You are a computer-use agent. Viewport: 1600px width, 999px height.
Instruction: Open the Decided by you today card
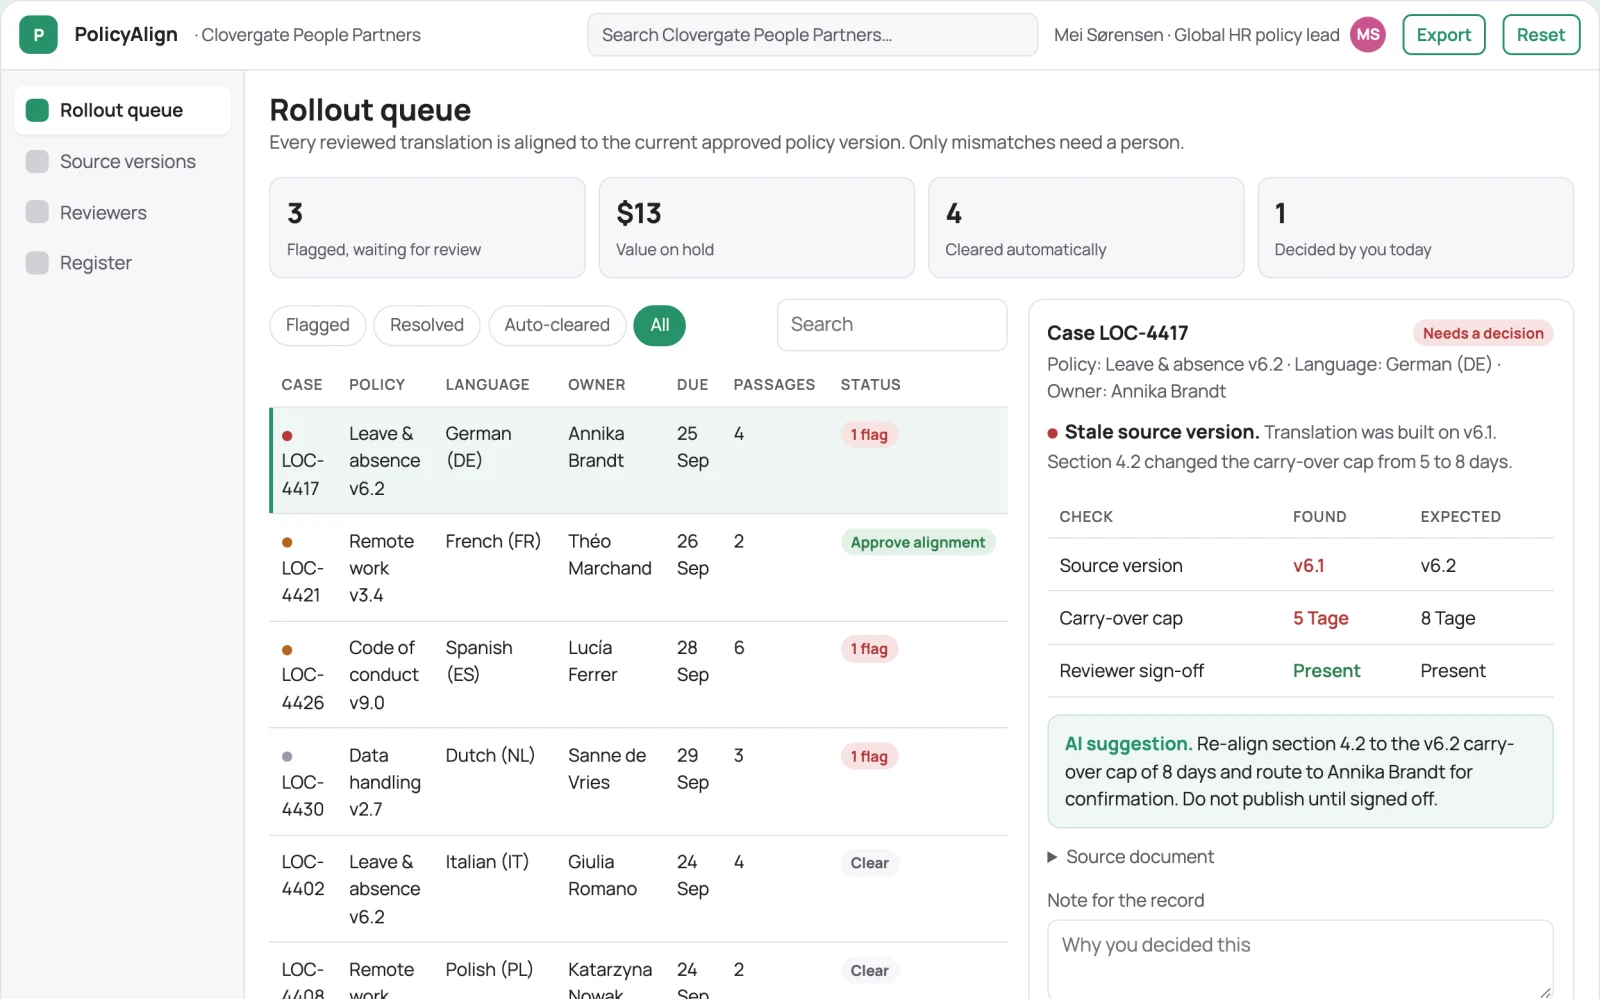tap(1416, 228)
